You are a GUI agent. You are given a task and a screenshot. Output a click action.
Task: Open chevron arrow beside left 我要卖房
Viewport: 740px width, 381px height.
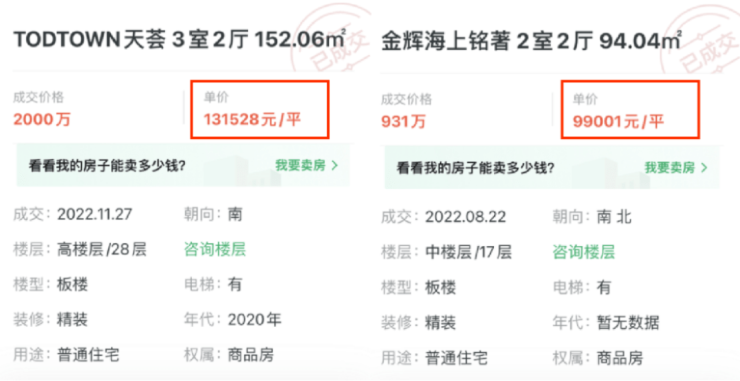point(335,166)
